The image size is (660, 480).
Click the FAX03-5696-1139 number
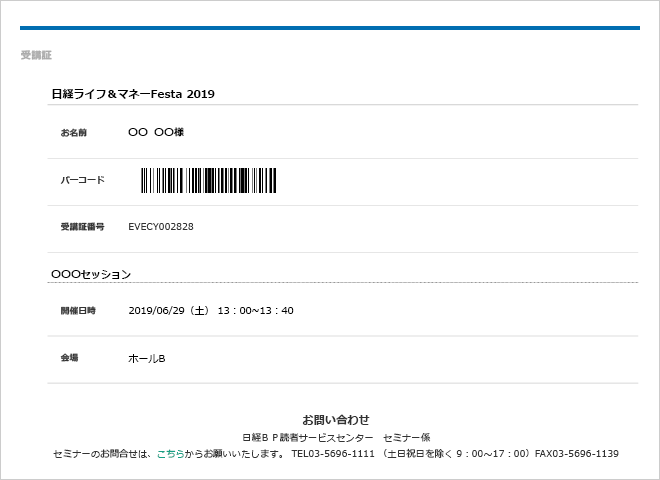576,454
